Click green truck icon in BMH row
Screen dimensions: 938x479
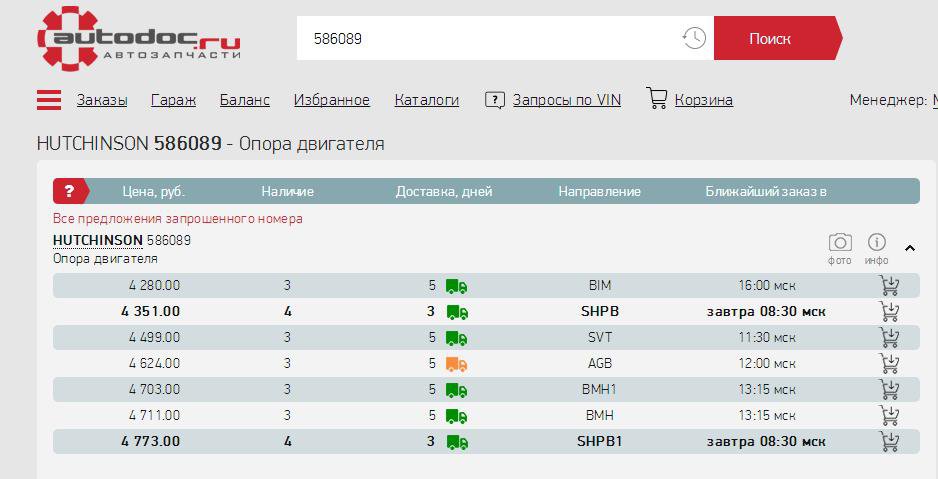click(456, 416)
